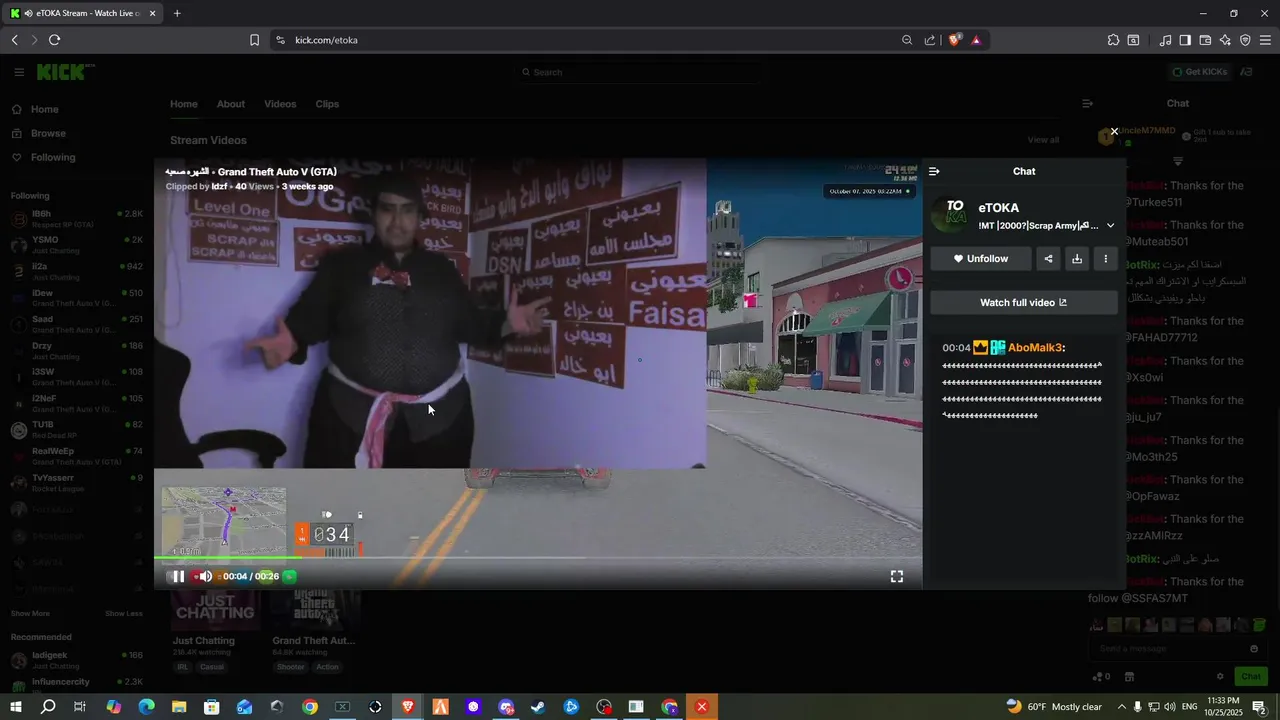
Task: Collapse the main stream chat panel
Action: coord(1088,104)
